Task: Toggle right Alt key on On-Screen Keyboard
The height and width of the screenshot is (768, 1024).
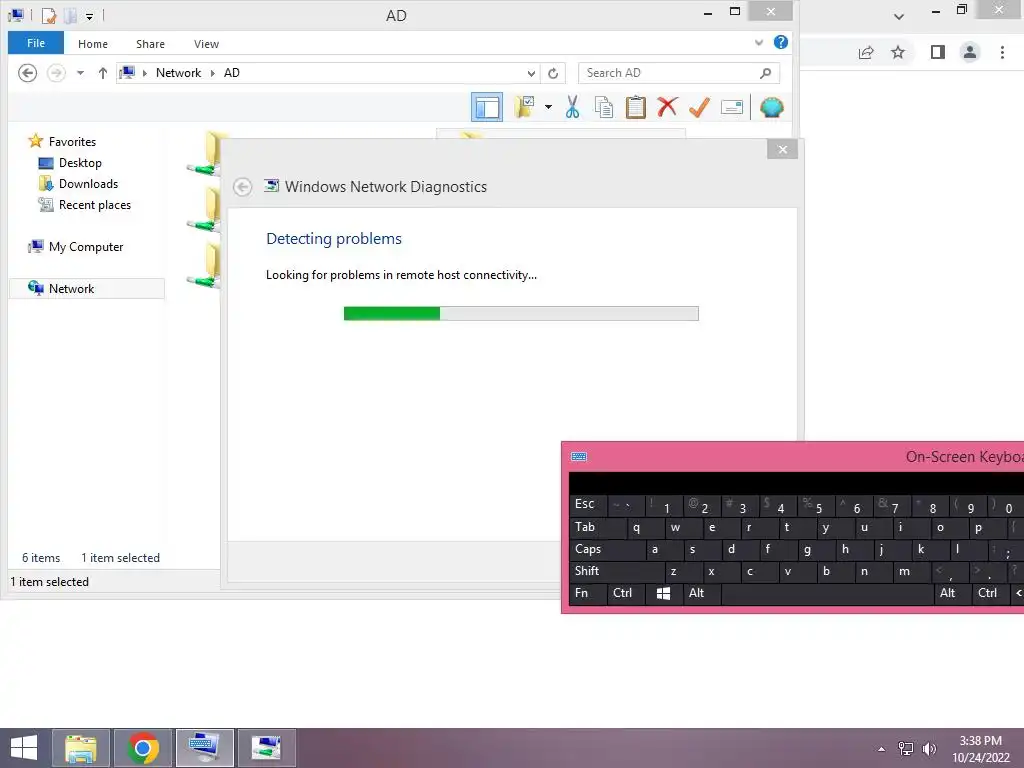Action: pos(952,593)
